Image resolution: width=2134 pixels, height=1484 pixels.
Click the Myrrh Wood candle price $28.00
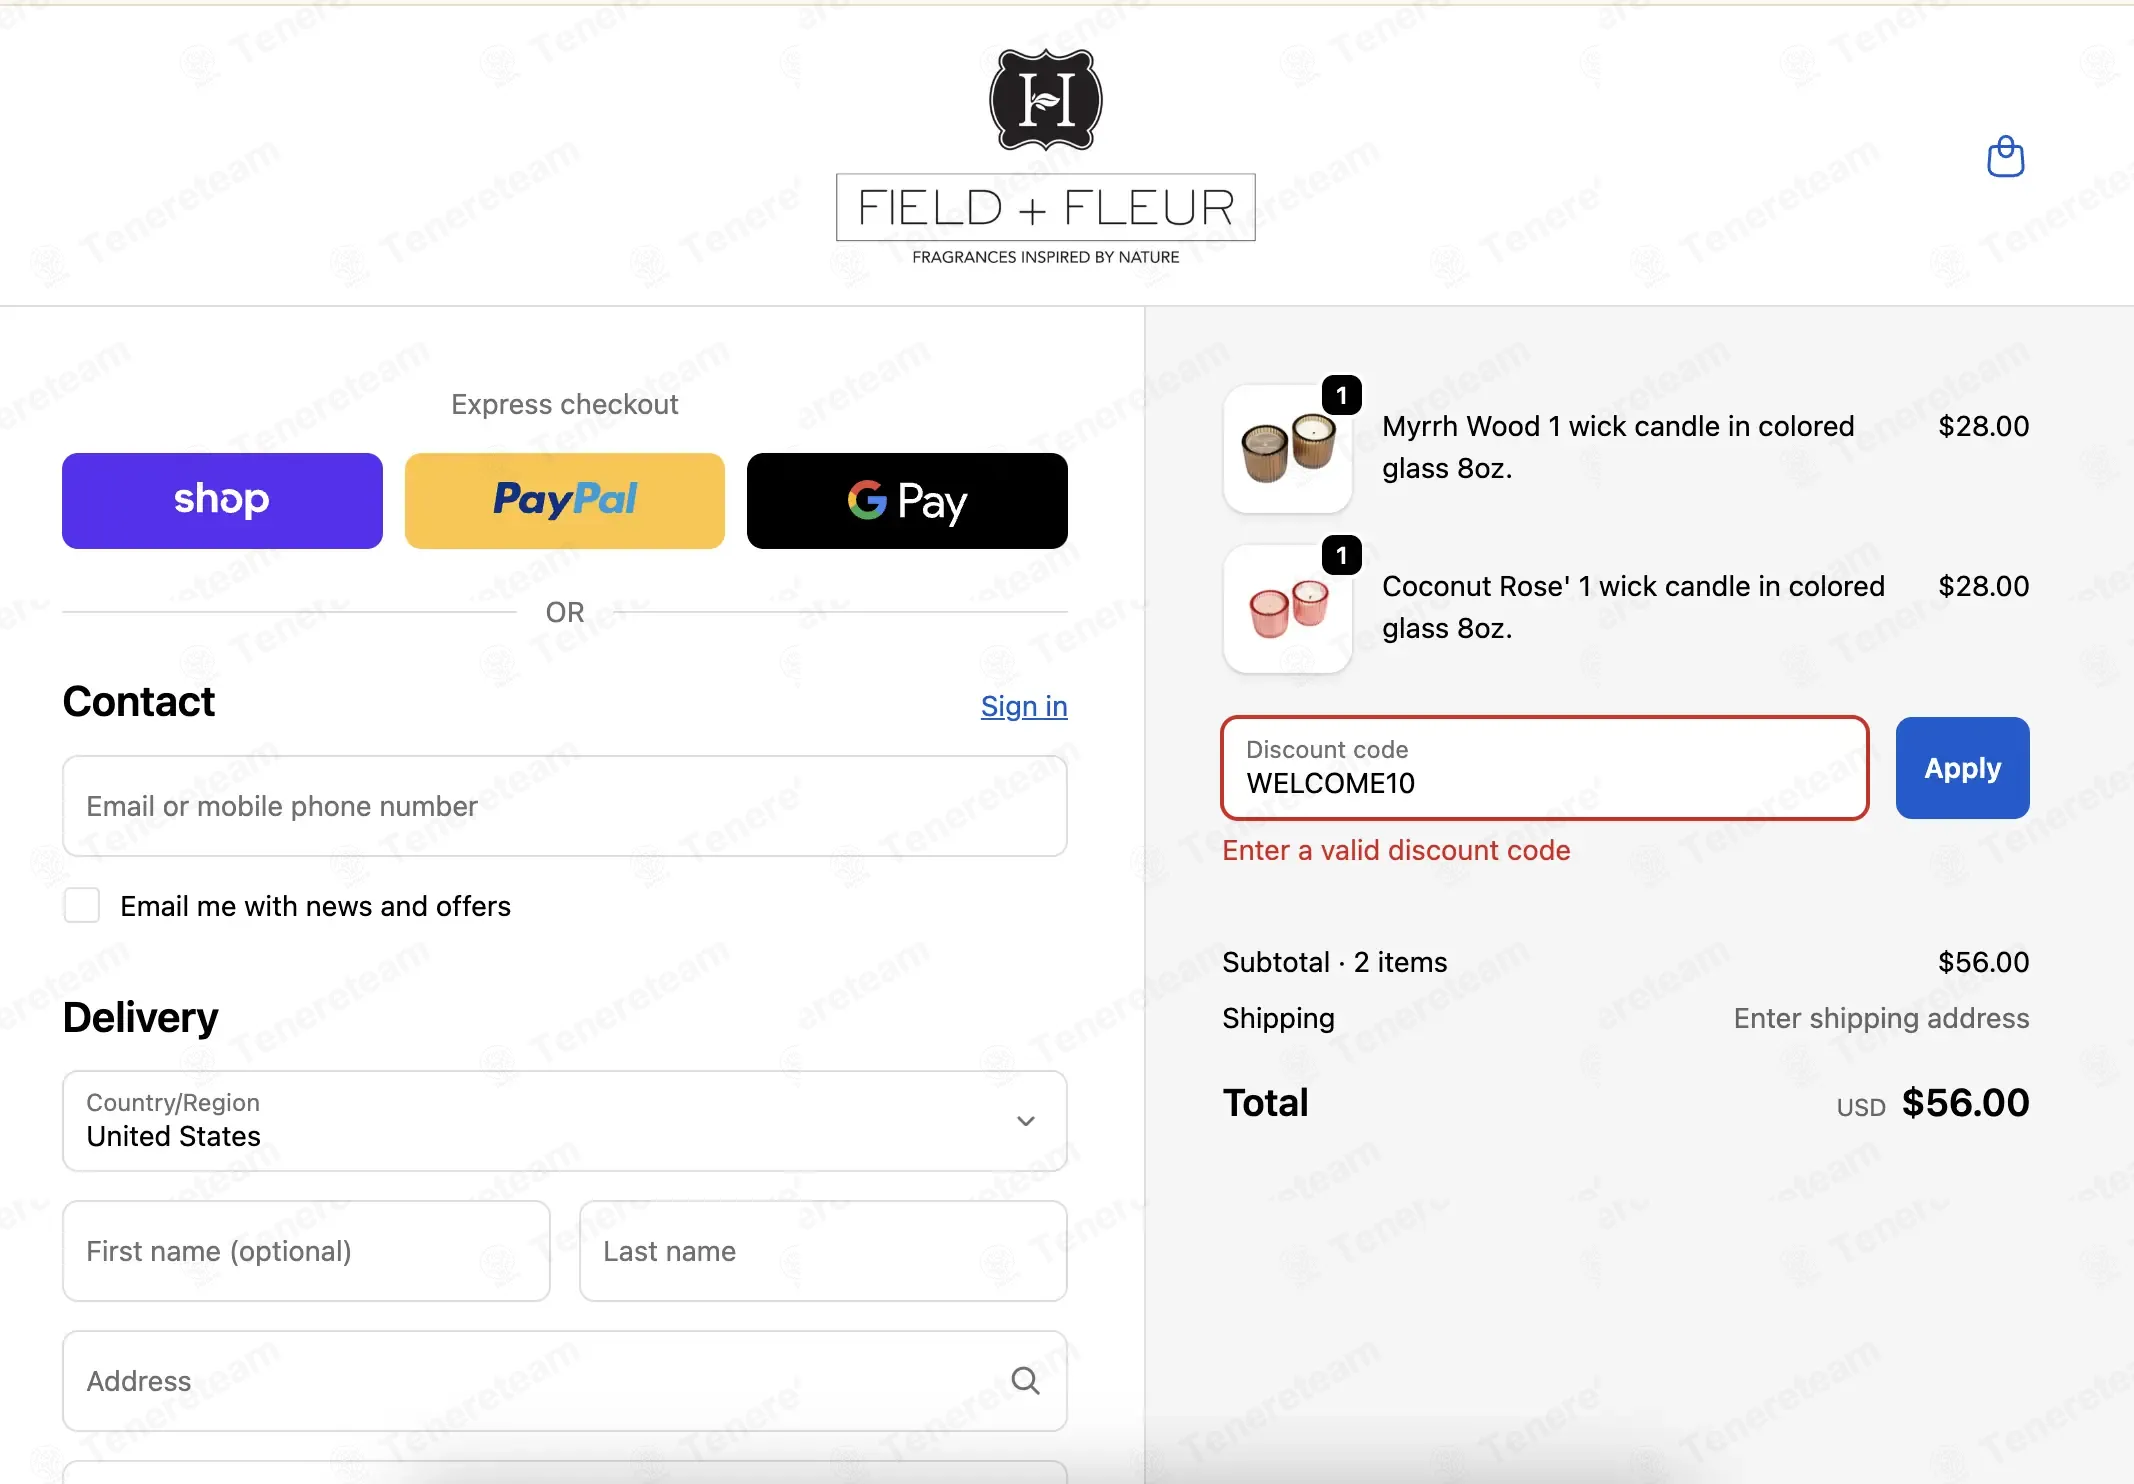click(1983, 426)
